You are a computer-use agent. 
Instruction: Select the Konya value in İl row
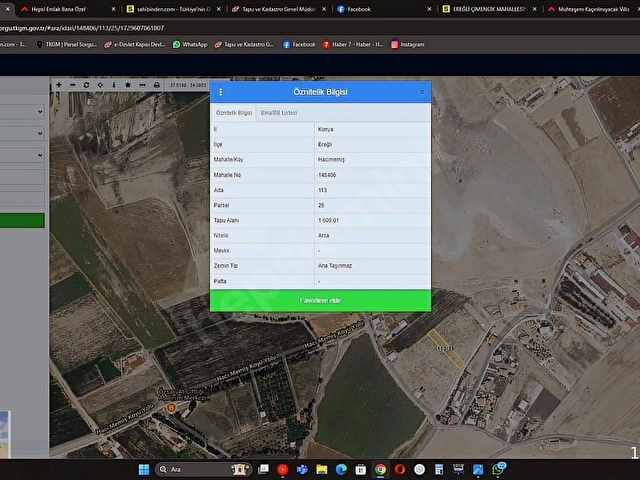325,129
